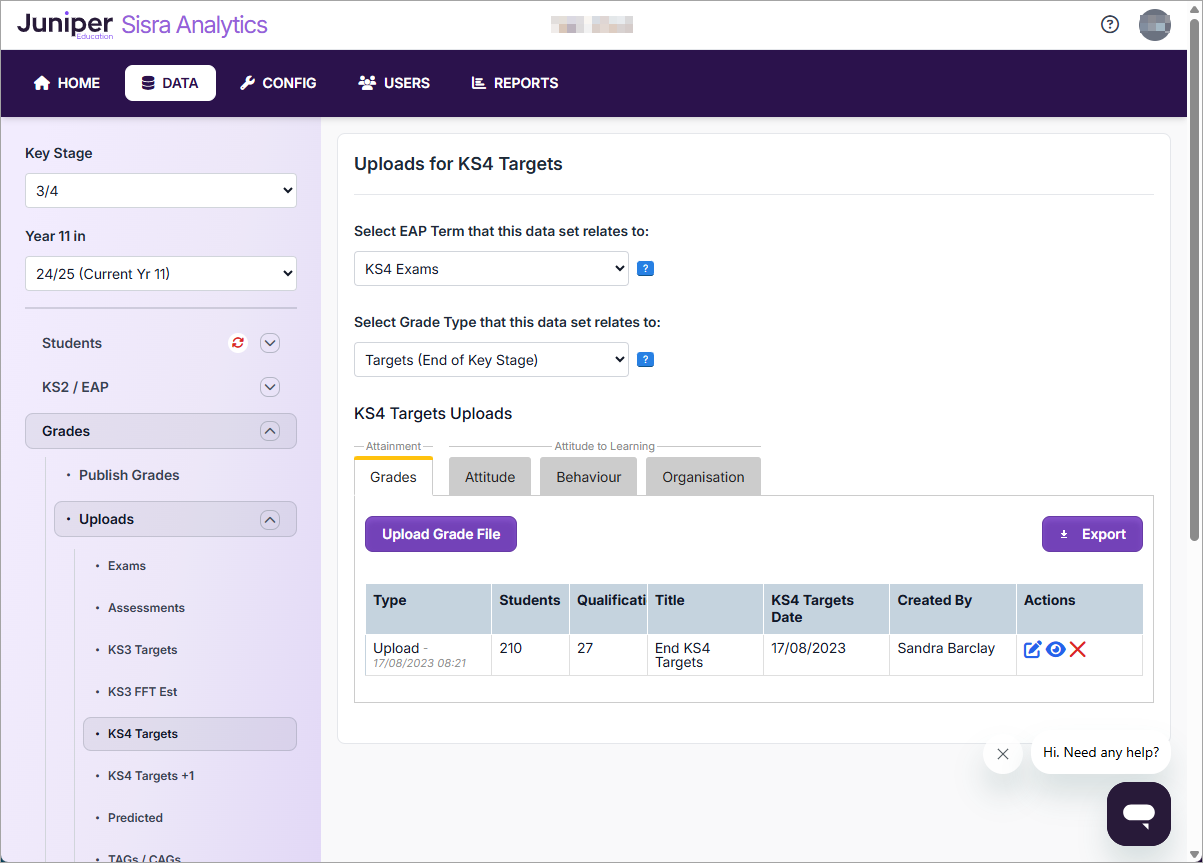The image size is (1203, 863).
Task: Open the user profile avatar
Action: (1154, 25)
